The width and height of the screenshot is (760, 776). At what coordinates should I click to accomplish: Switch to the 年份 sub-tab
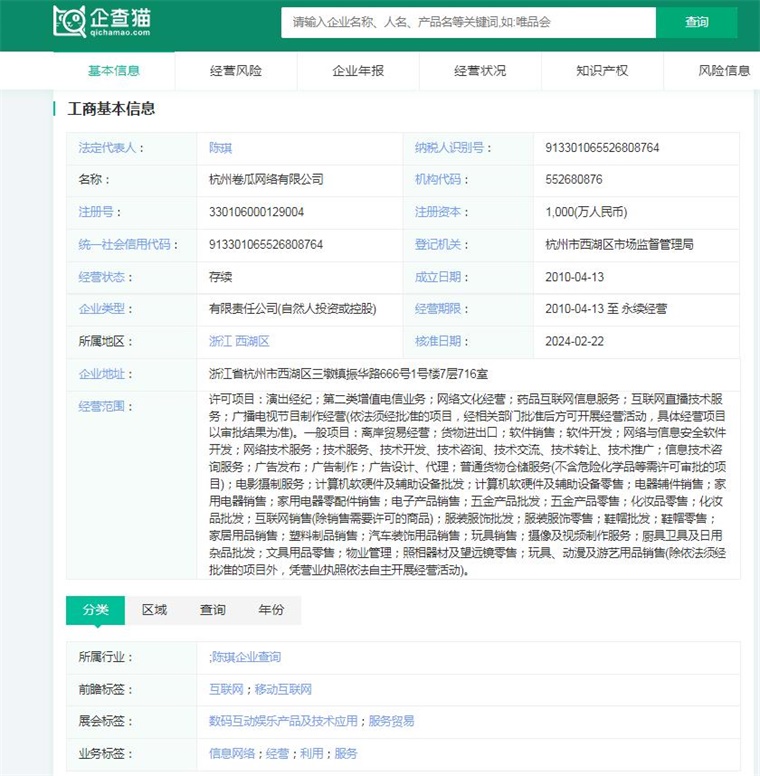pos(271,610)
